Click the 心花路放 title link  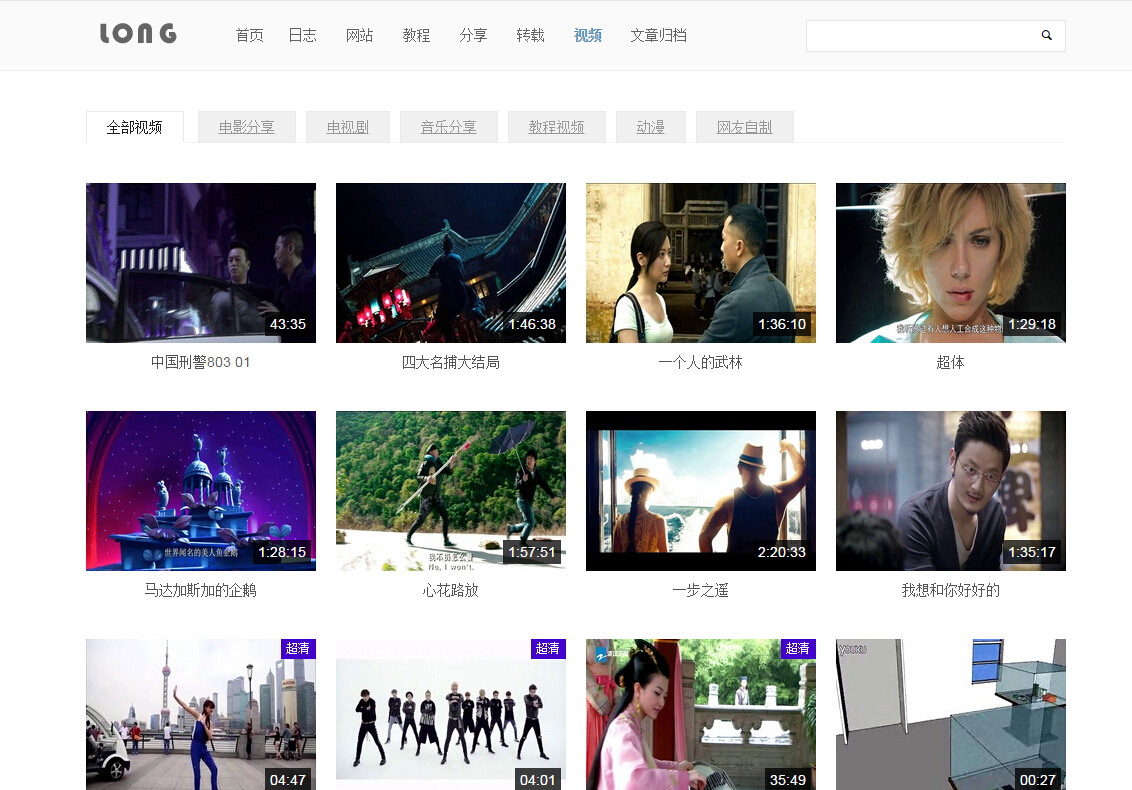click(451, 591)
